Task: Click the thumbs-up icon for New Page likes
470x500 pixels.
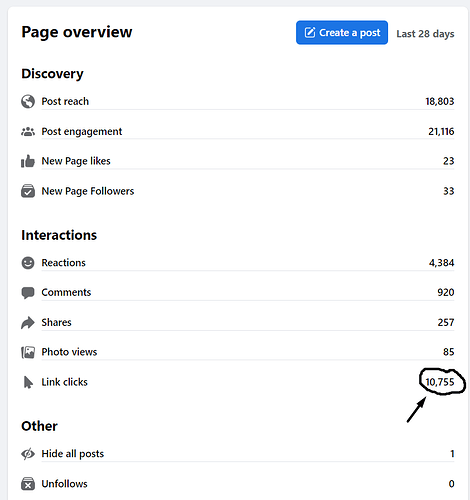Action: coord(28,161)
